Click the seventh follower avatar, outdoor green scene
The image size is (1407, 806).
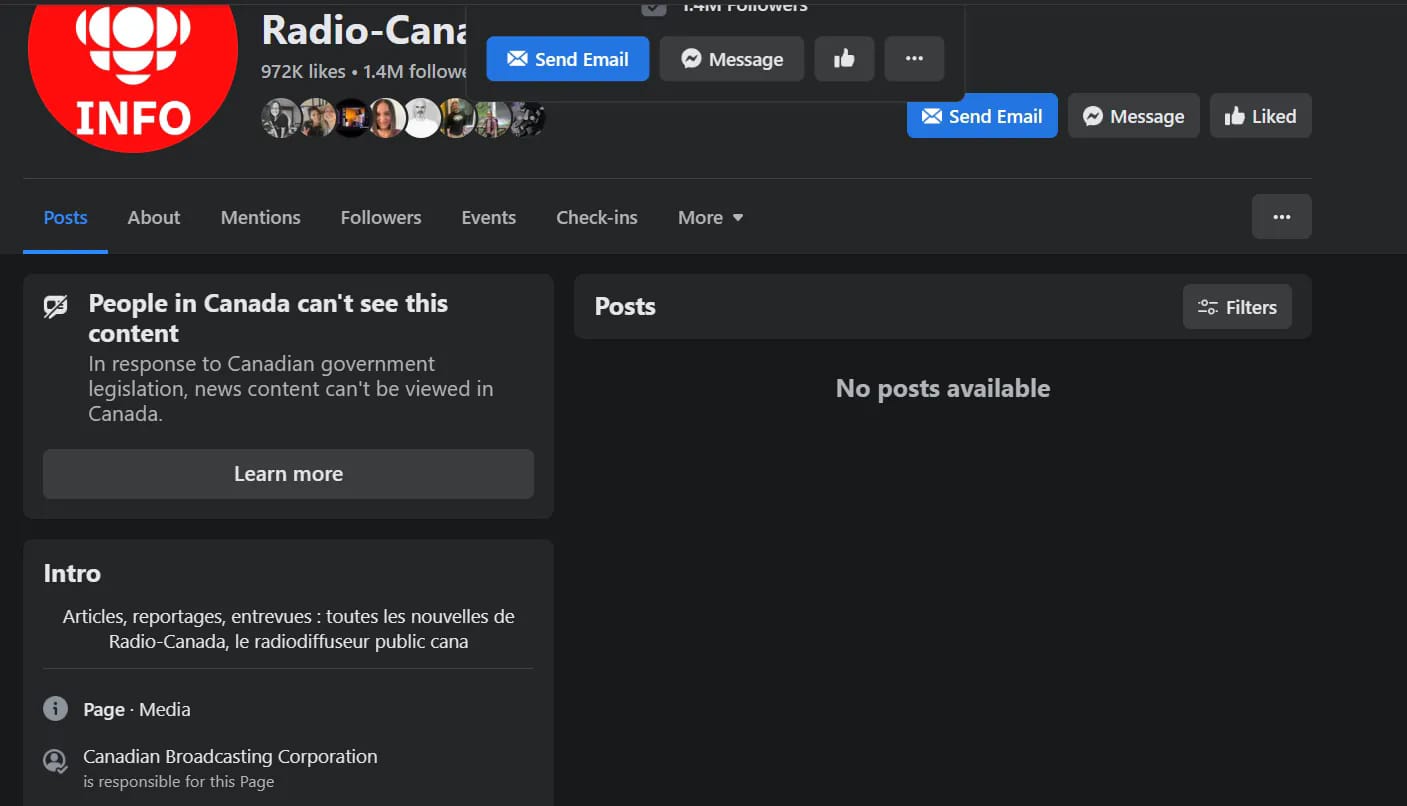click(x=491, y=118)
